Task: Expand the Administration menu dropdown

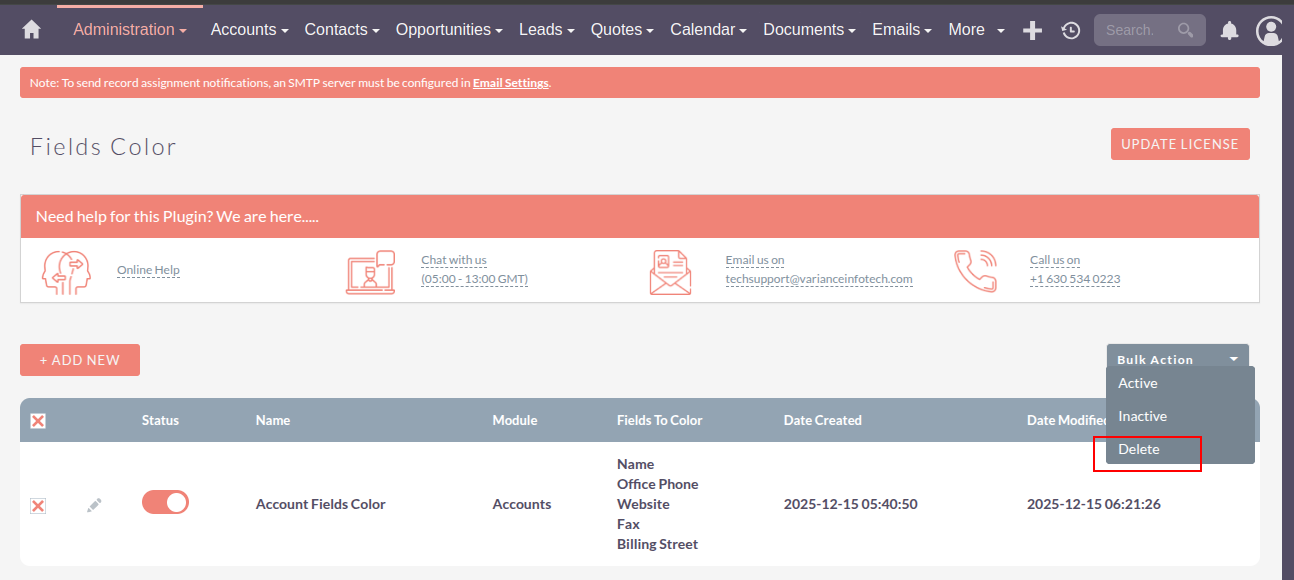Action: click(130, 30)
